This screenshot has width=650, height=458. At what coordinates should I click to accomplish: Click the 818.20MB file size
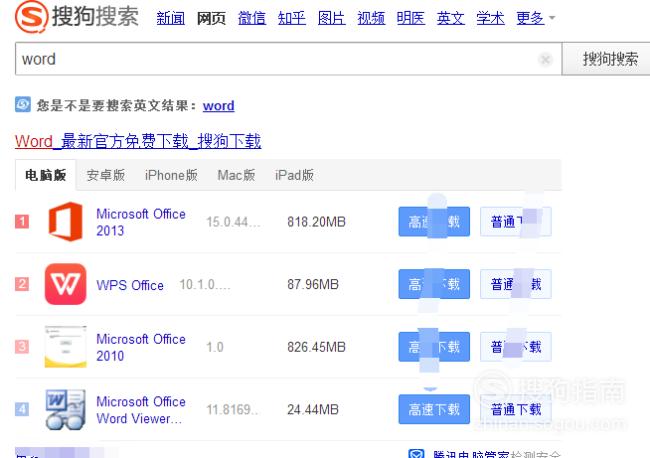tap(316, 222)
